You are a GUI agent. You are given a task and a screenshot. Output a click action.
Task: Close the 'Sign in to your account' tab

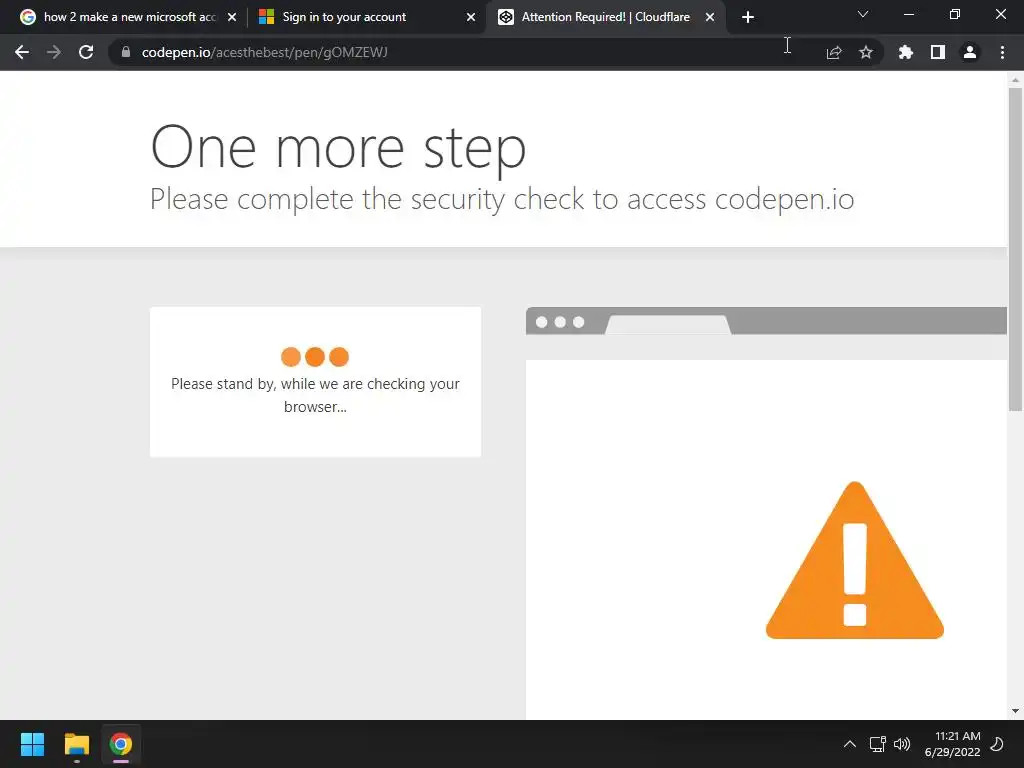(471, 17)
